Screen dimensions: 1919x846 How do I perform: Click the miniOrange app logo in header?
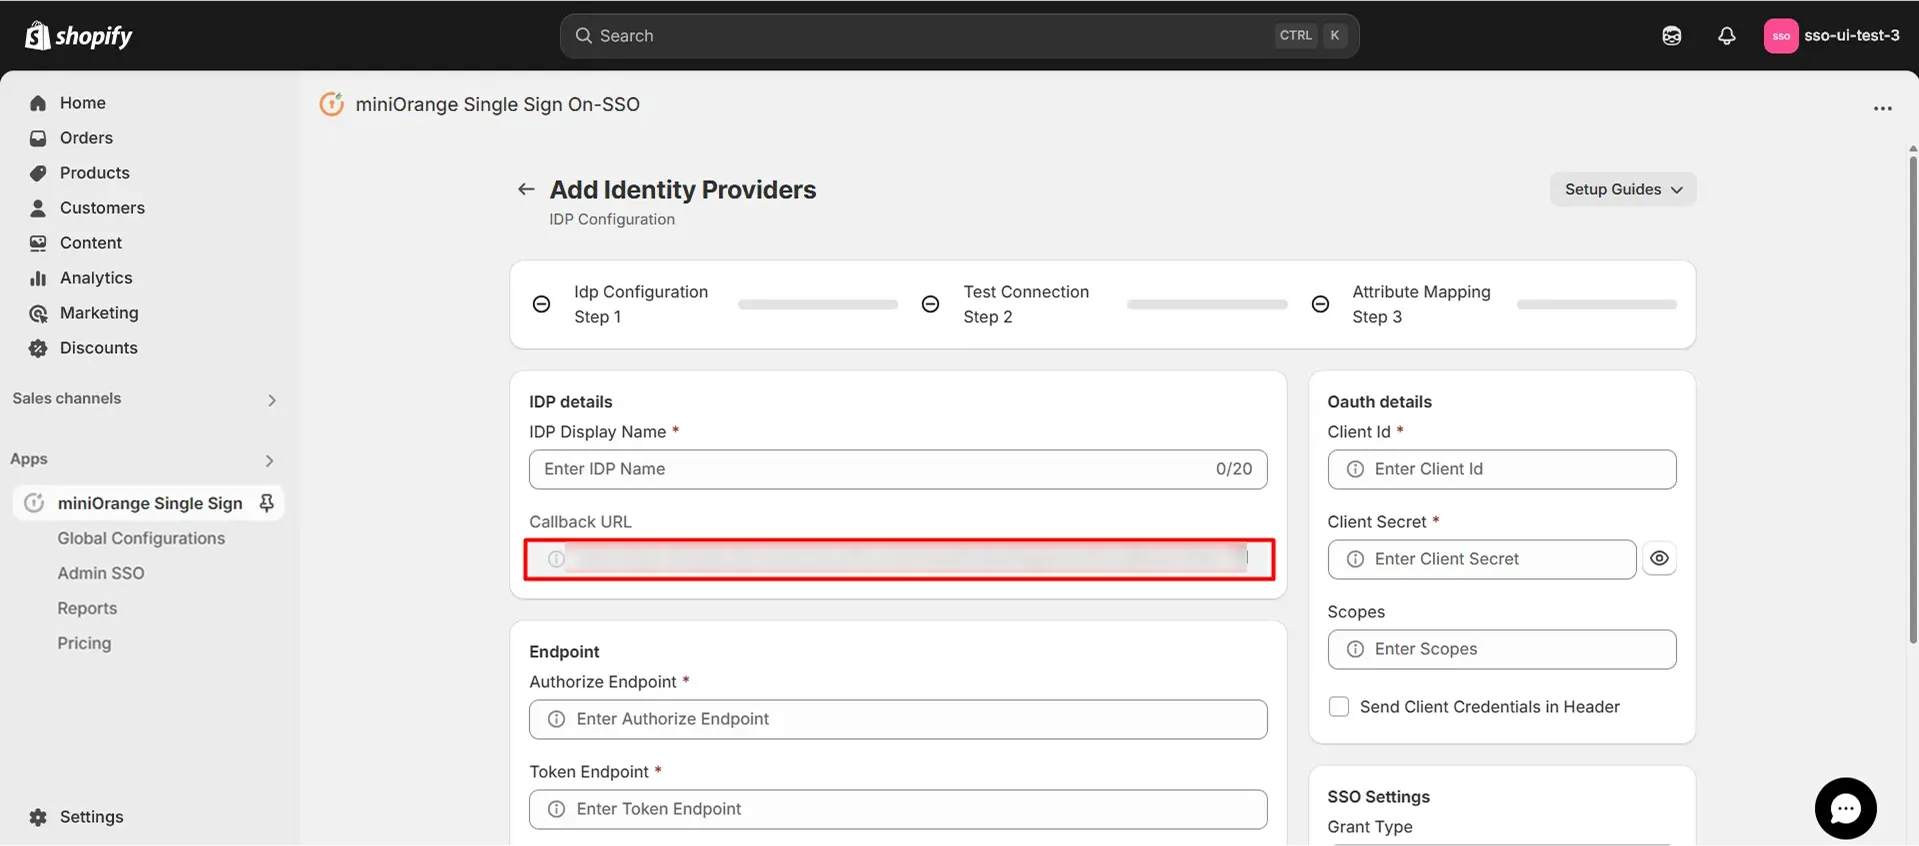(331, 104)
